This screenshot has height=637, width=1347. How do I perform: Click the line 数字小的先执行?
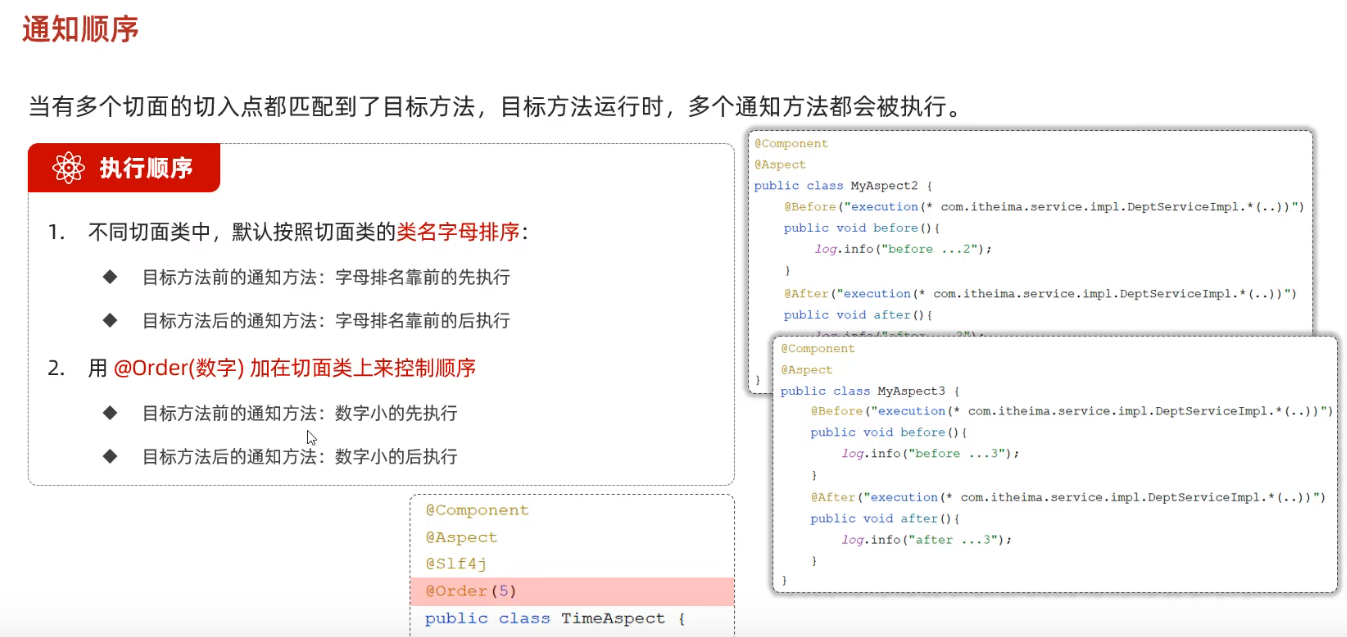300,413
